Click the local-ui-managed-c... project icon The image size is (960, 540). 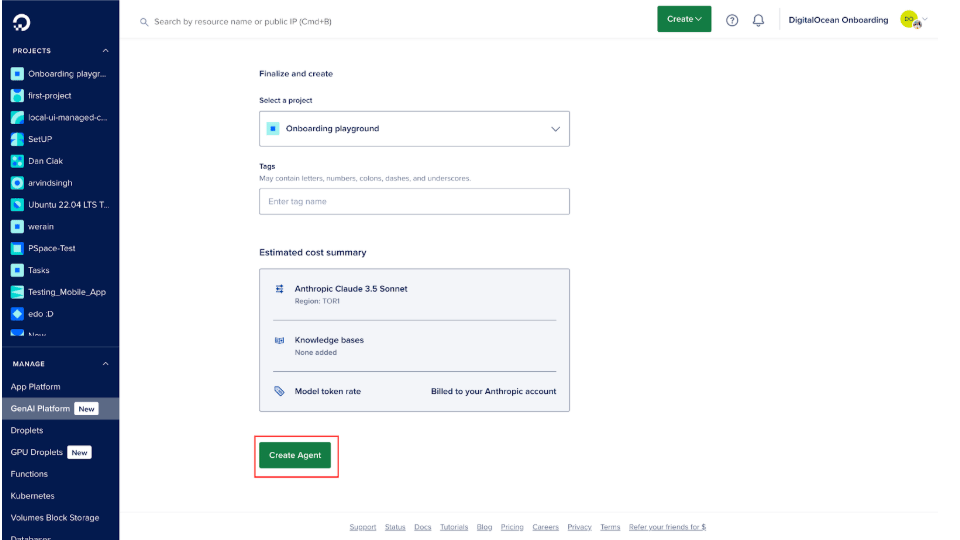(17, 118)
